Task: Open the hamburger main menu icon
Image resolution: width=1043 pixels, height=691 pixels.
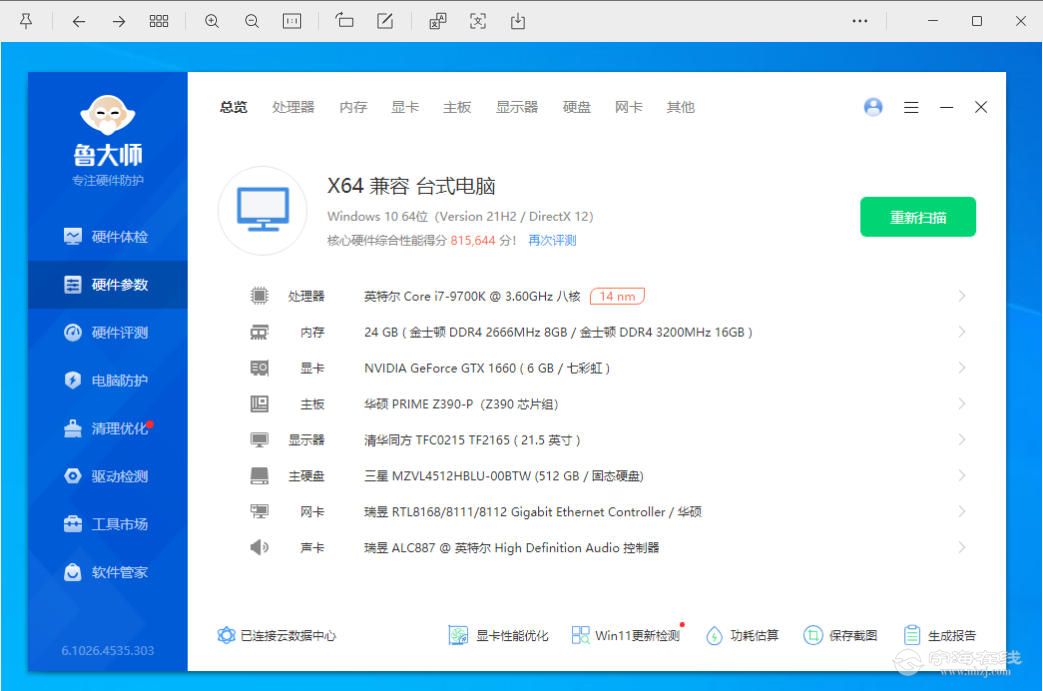Action: click(911, 107)
